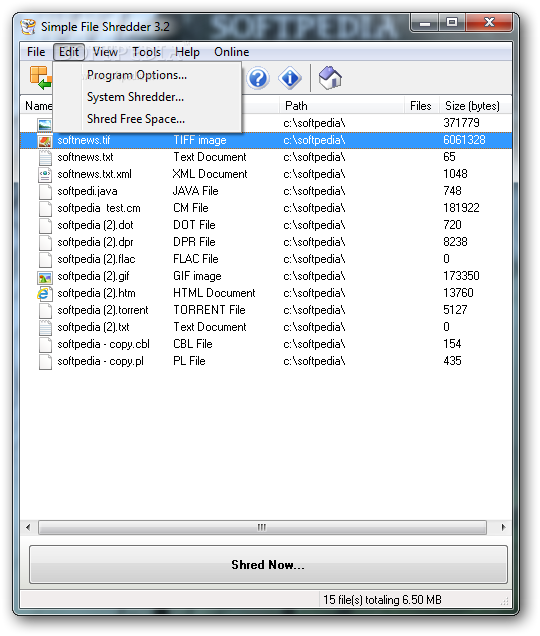540x636 pixels.
Task: Open the home page house icon
Action: (x=330, y=78)
